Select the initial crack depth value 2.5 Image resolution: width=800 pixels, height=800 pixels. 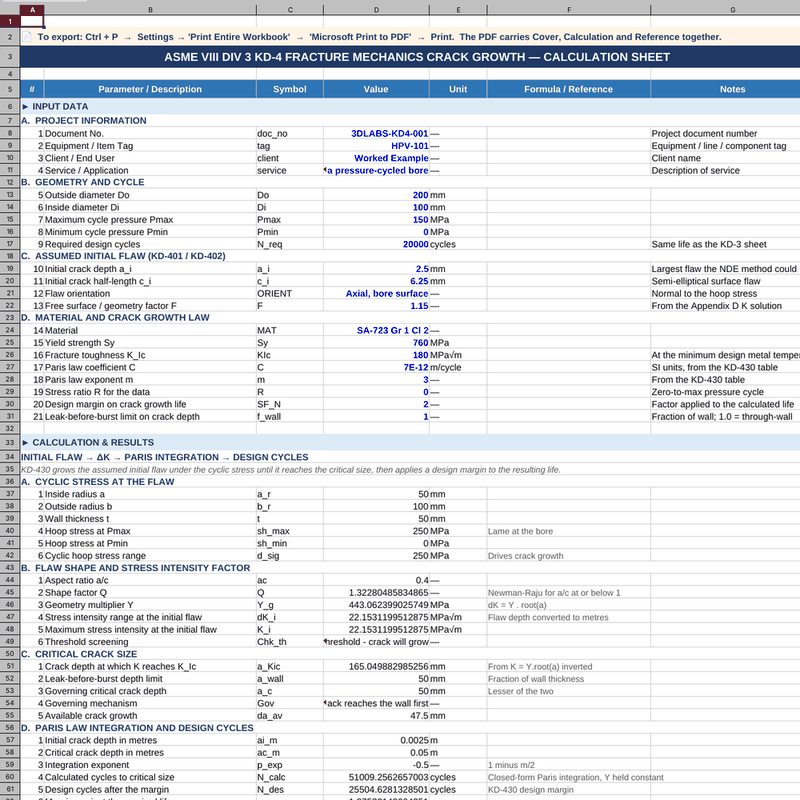376,268
